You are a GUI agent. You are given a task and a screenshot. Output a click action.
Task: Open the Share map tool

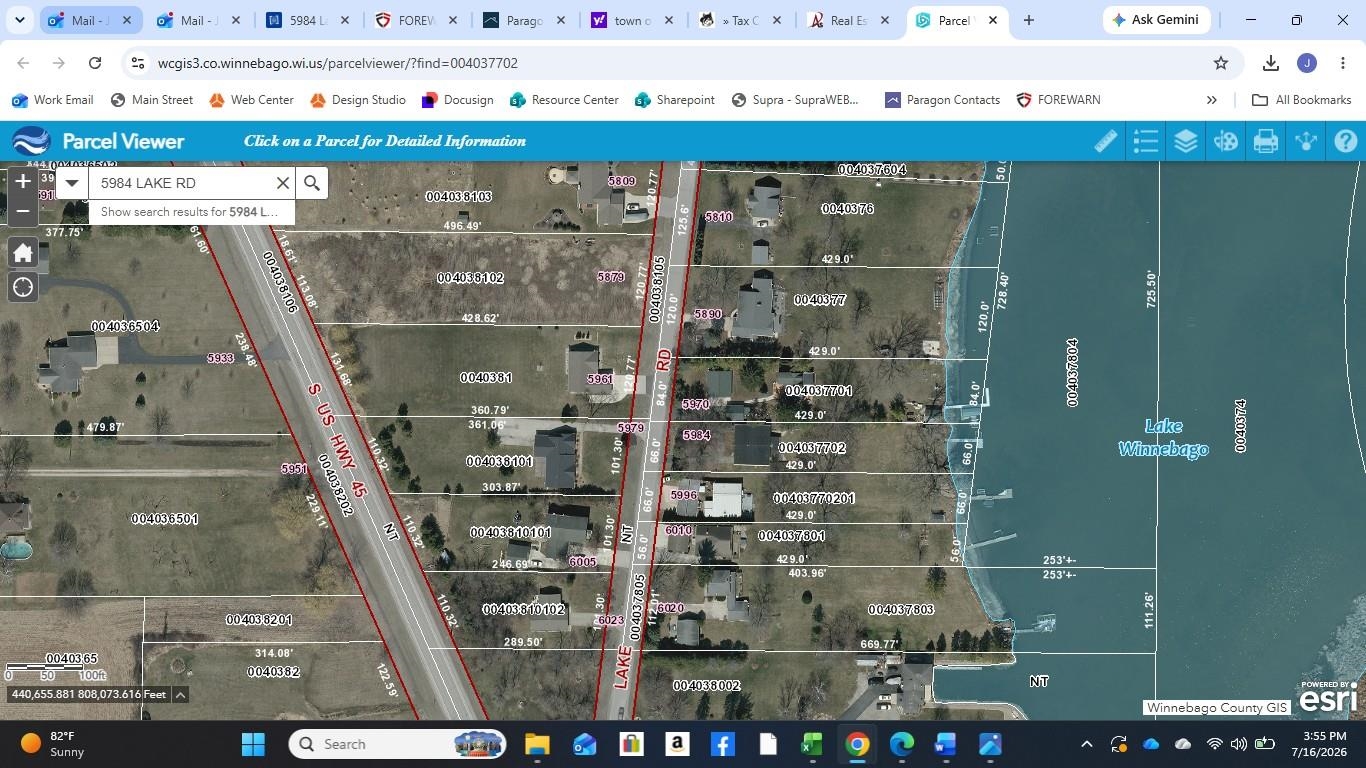coord(1306,141)
